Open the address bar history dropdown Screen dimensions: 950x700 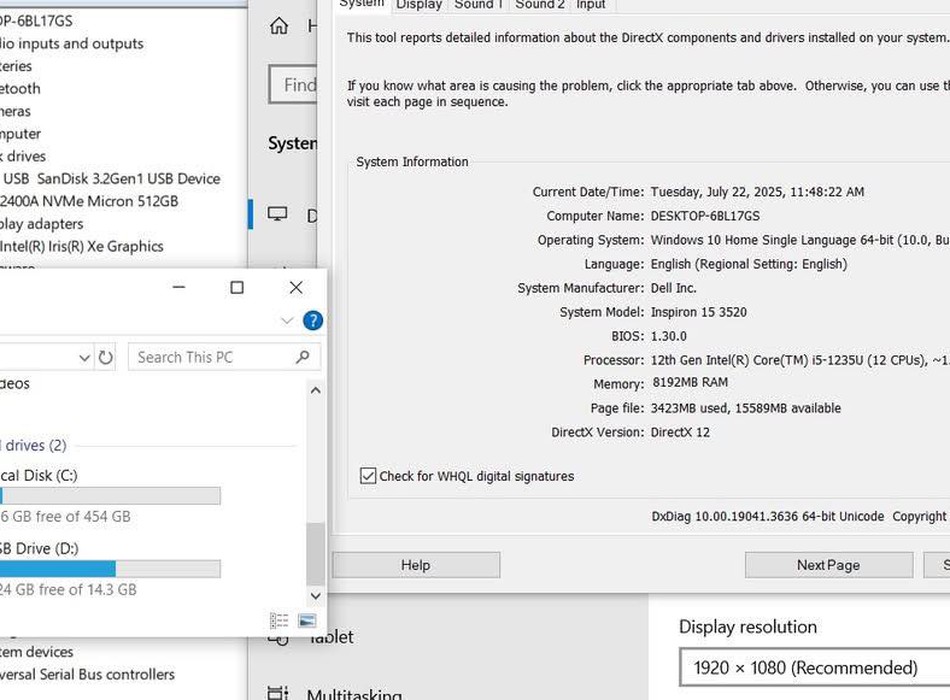pyautogui.click(x=84, y=357)
